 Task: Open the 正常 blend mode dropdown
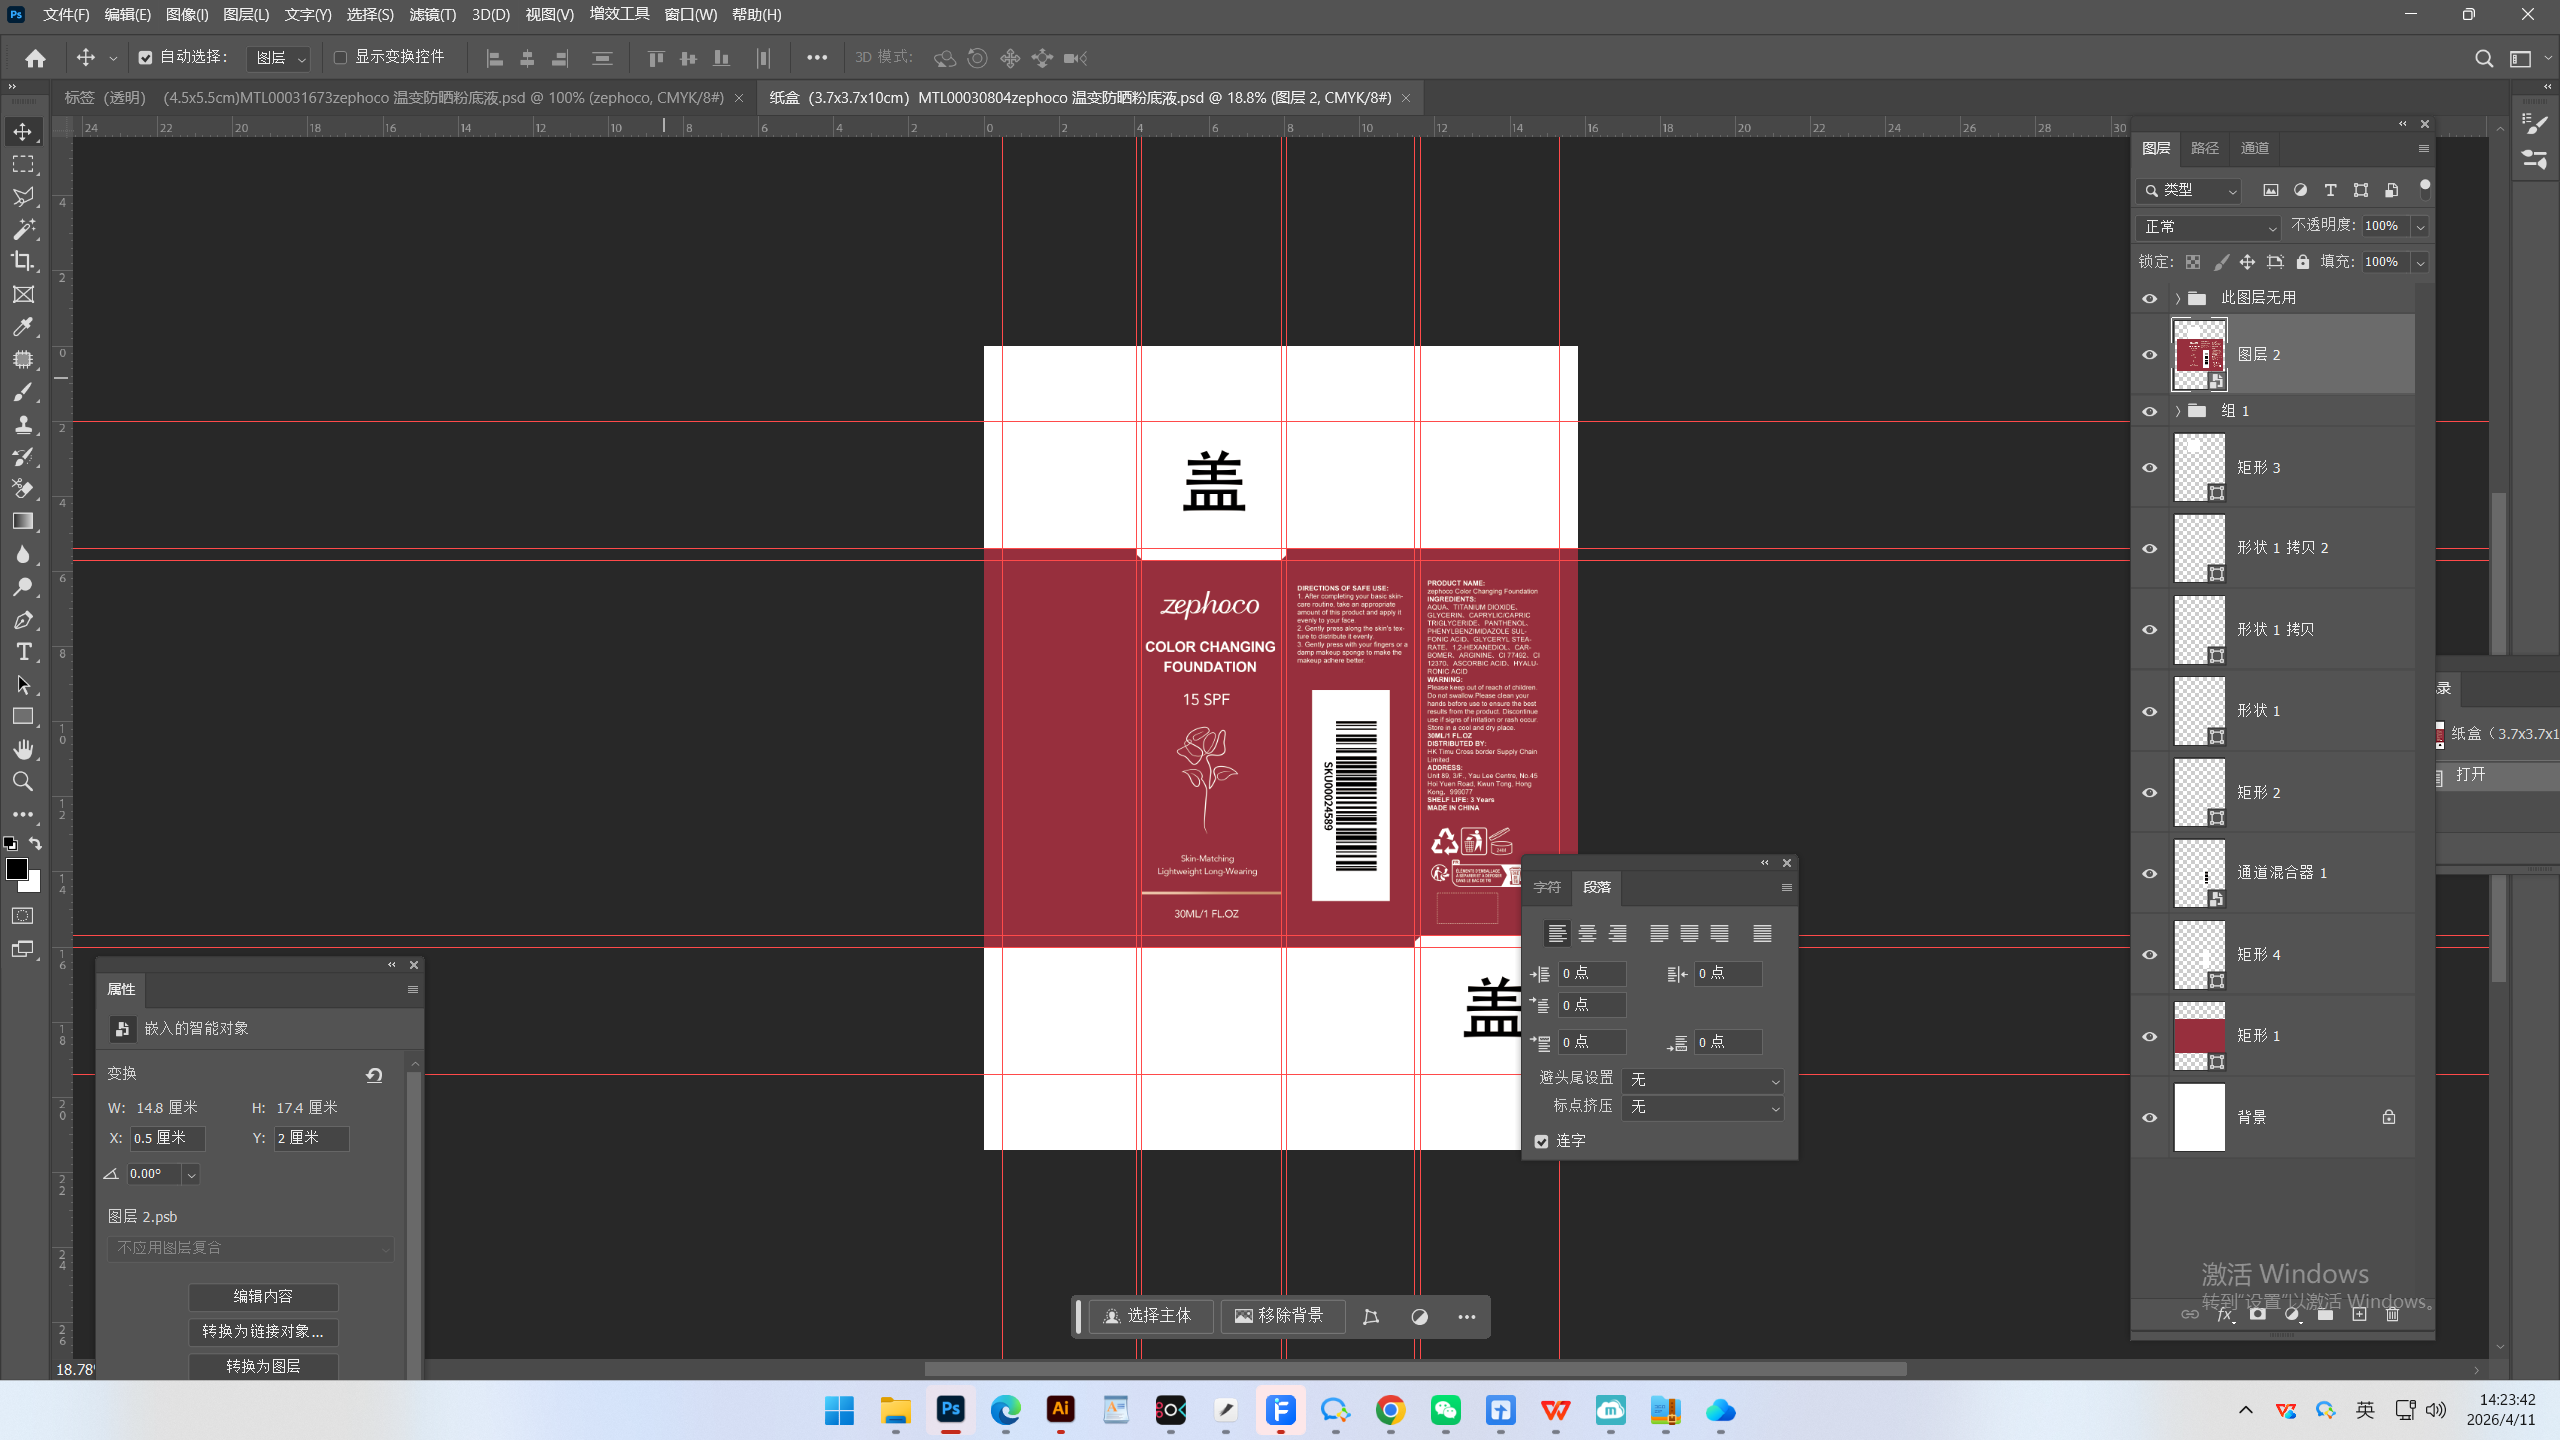[2208, 227]
